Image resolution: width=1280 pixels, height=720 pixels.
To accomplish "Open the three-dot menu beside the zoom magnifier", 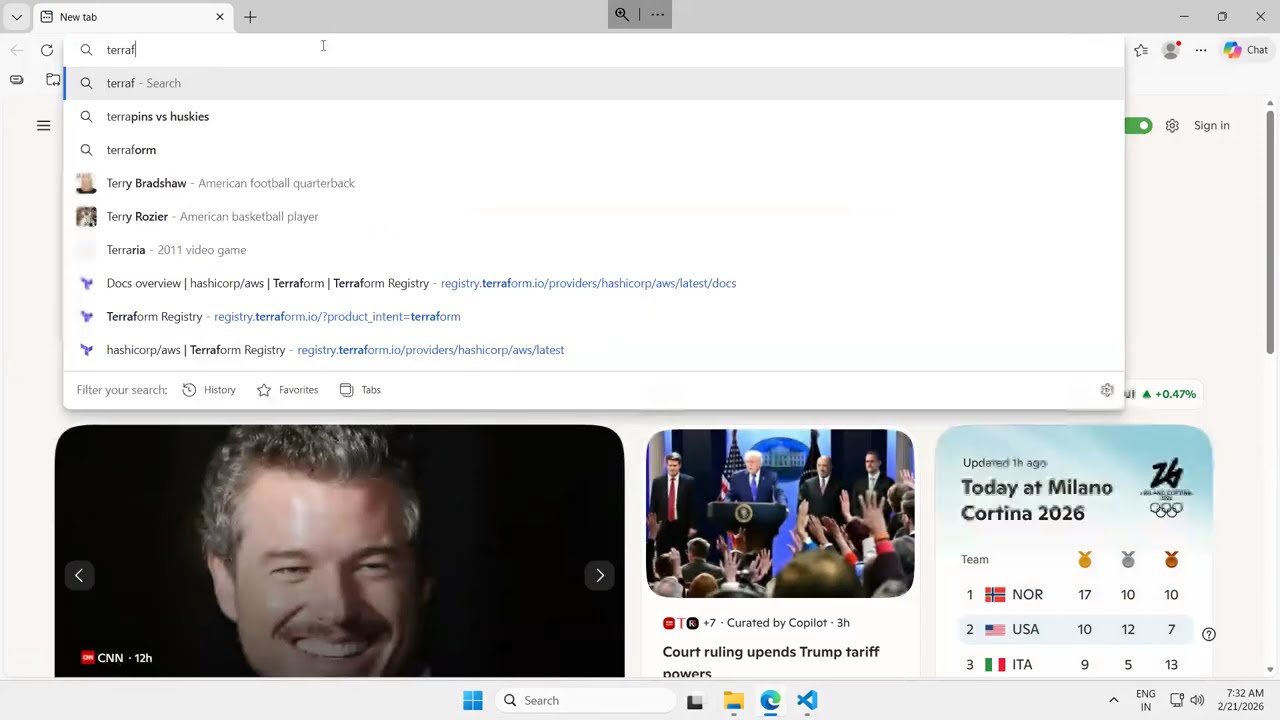I will pyautogui.click(x=657, y=15).
